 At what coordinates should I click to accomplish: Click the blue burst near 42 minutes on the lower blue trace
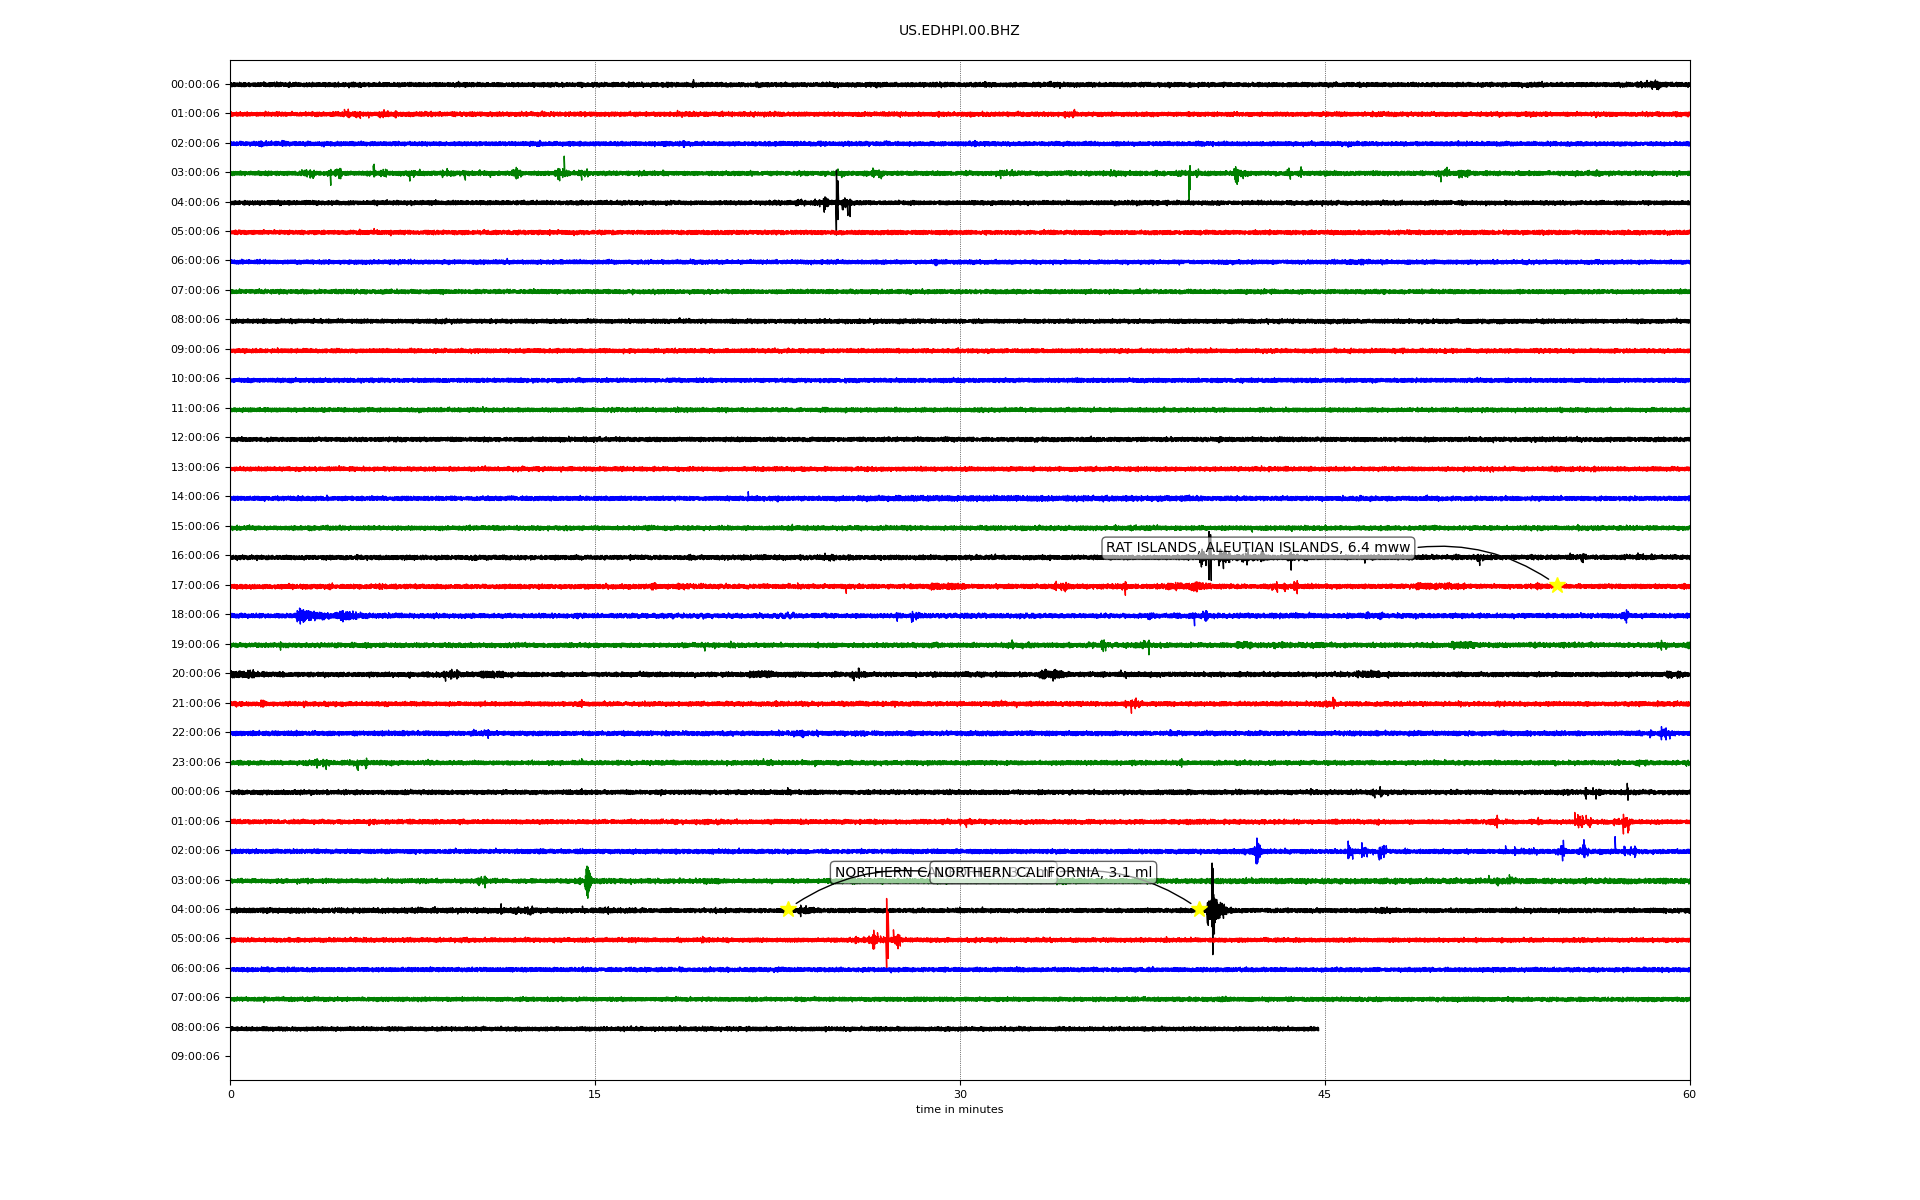point(1257,851)
